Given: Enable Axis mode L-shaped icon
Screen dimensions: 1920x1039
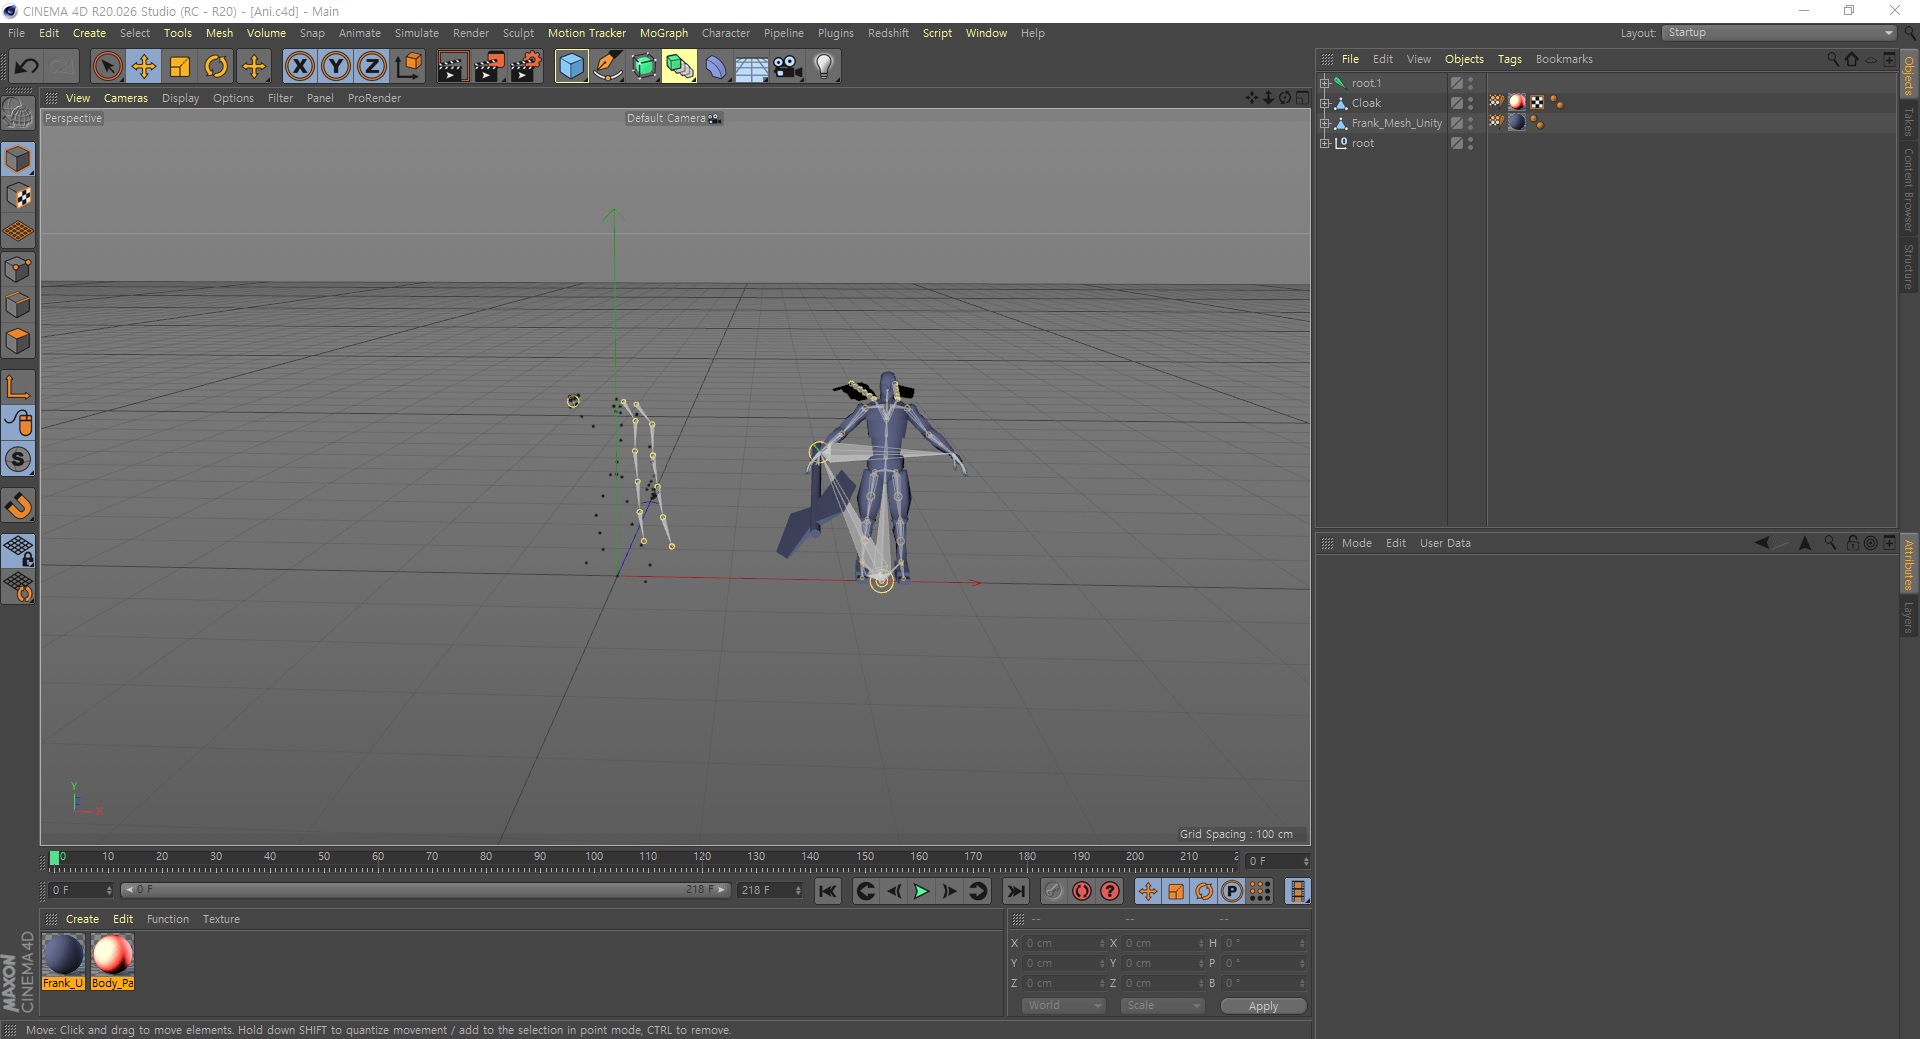Looking at the screenshot, I should [x=18, y=387].
